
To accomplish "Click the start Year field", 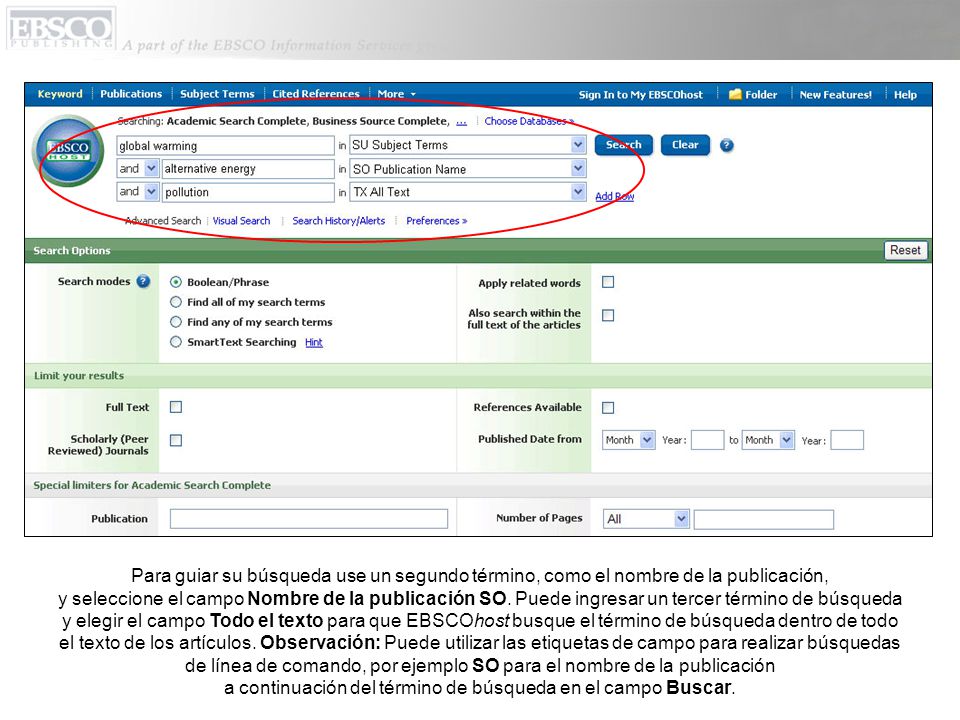I will [x=708, y=440].
